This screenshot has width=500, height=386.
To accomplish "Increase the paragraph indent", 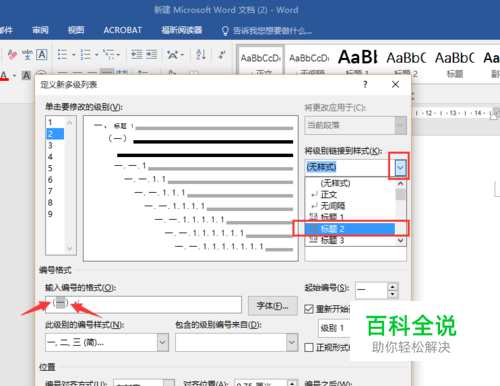I will (151, 54).
